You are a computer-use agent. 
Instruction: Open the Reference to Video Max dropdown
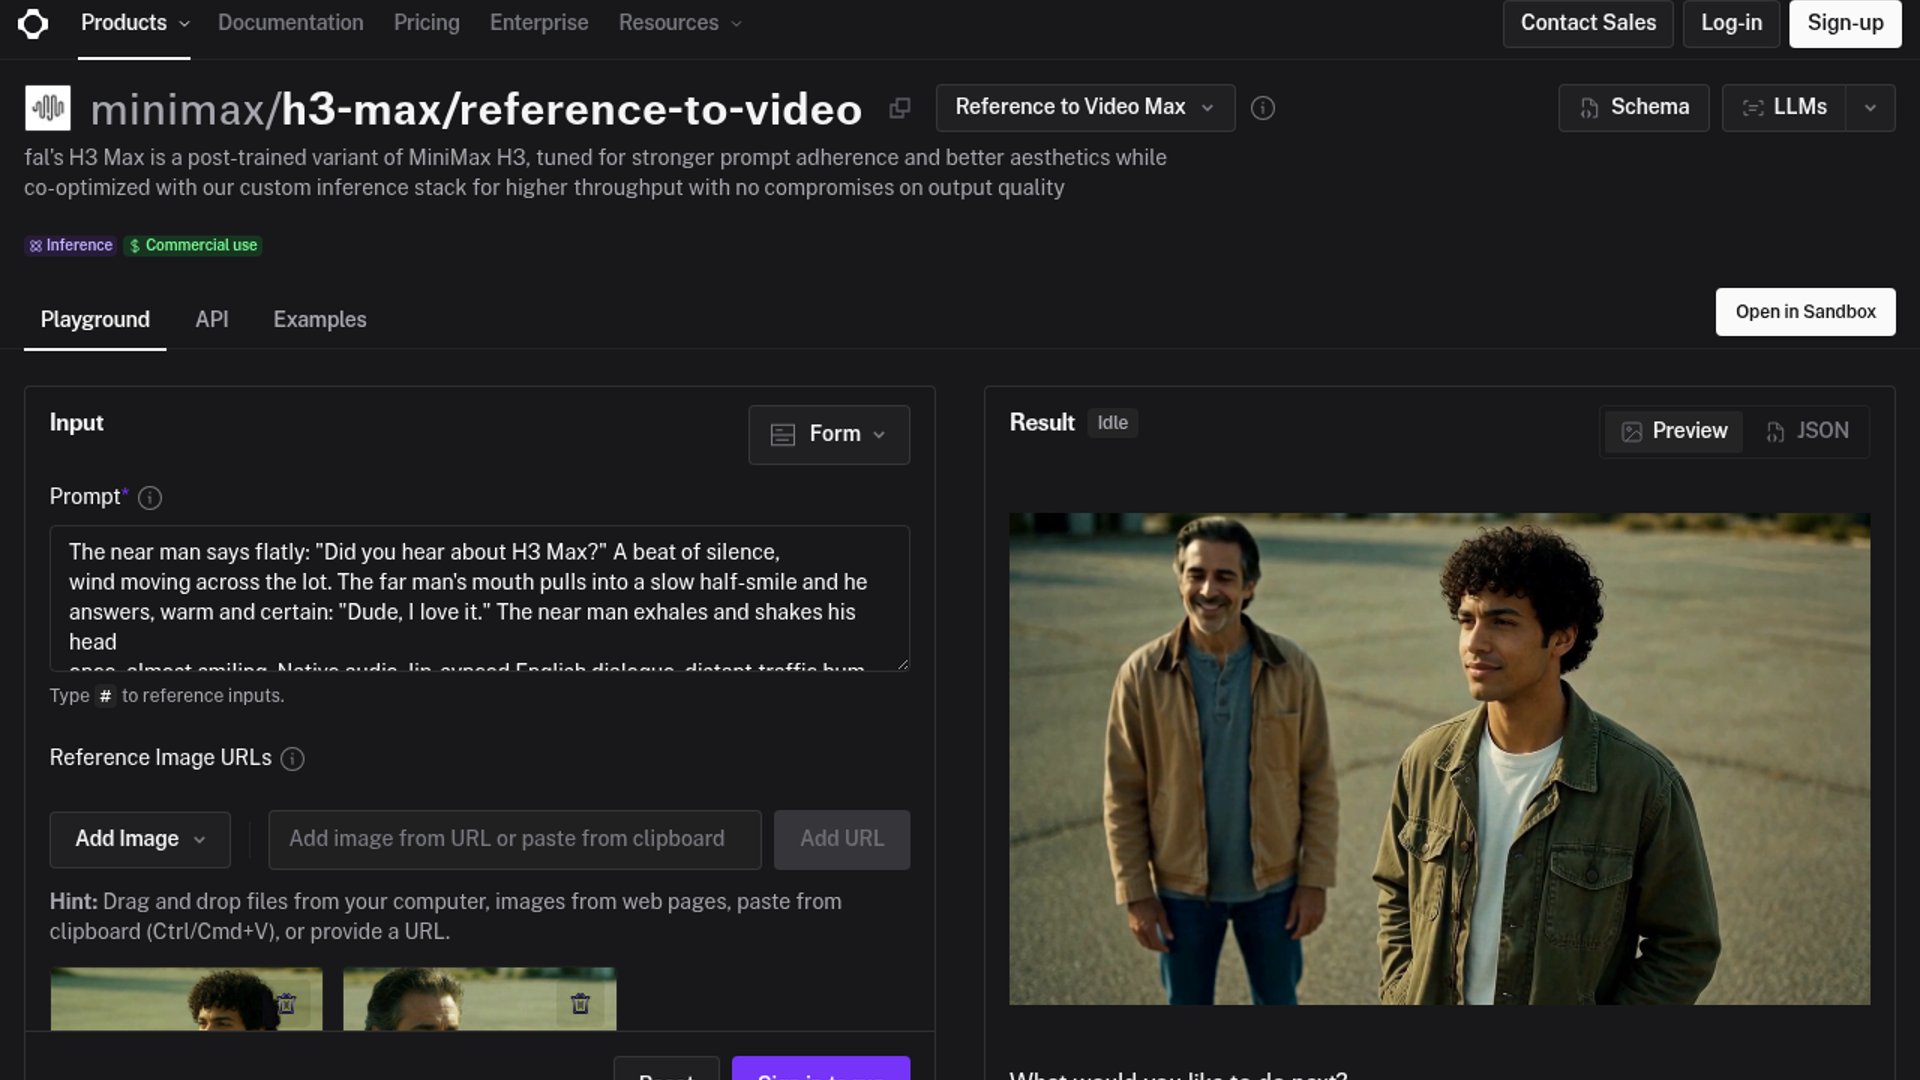click(x=1085, y=107)
